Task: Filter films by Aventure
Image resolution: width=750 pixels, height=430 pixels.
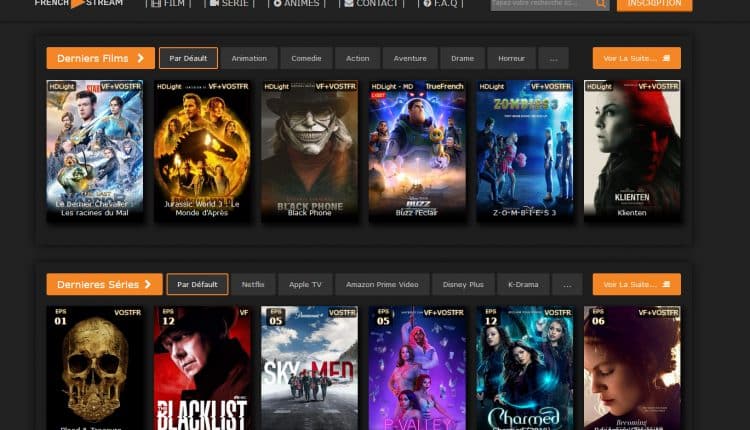Action: [410, 58]
